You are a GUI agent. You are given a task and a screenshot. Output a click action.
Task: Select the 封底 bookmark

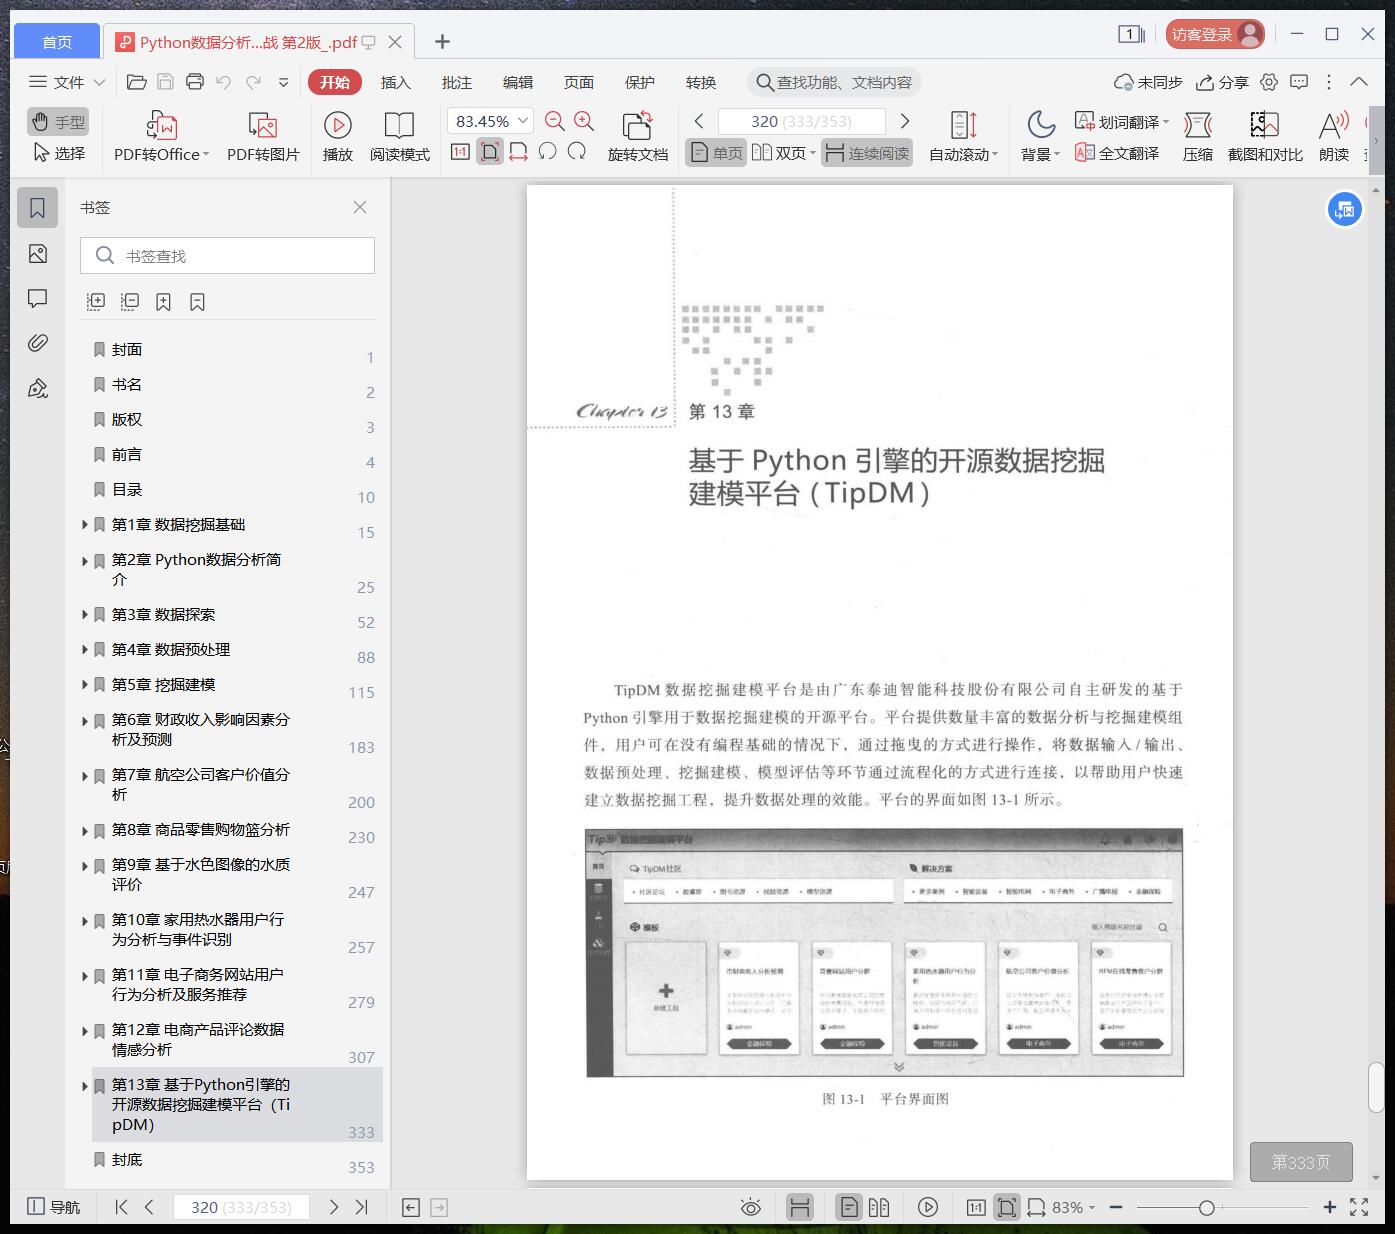click(x=127, y=1159)
